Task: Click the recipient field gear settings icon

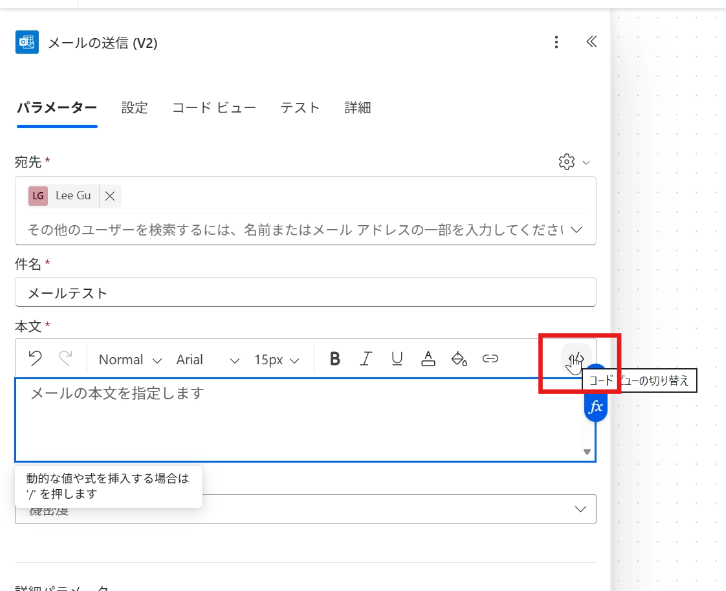Action: click(567, 162)
